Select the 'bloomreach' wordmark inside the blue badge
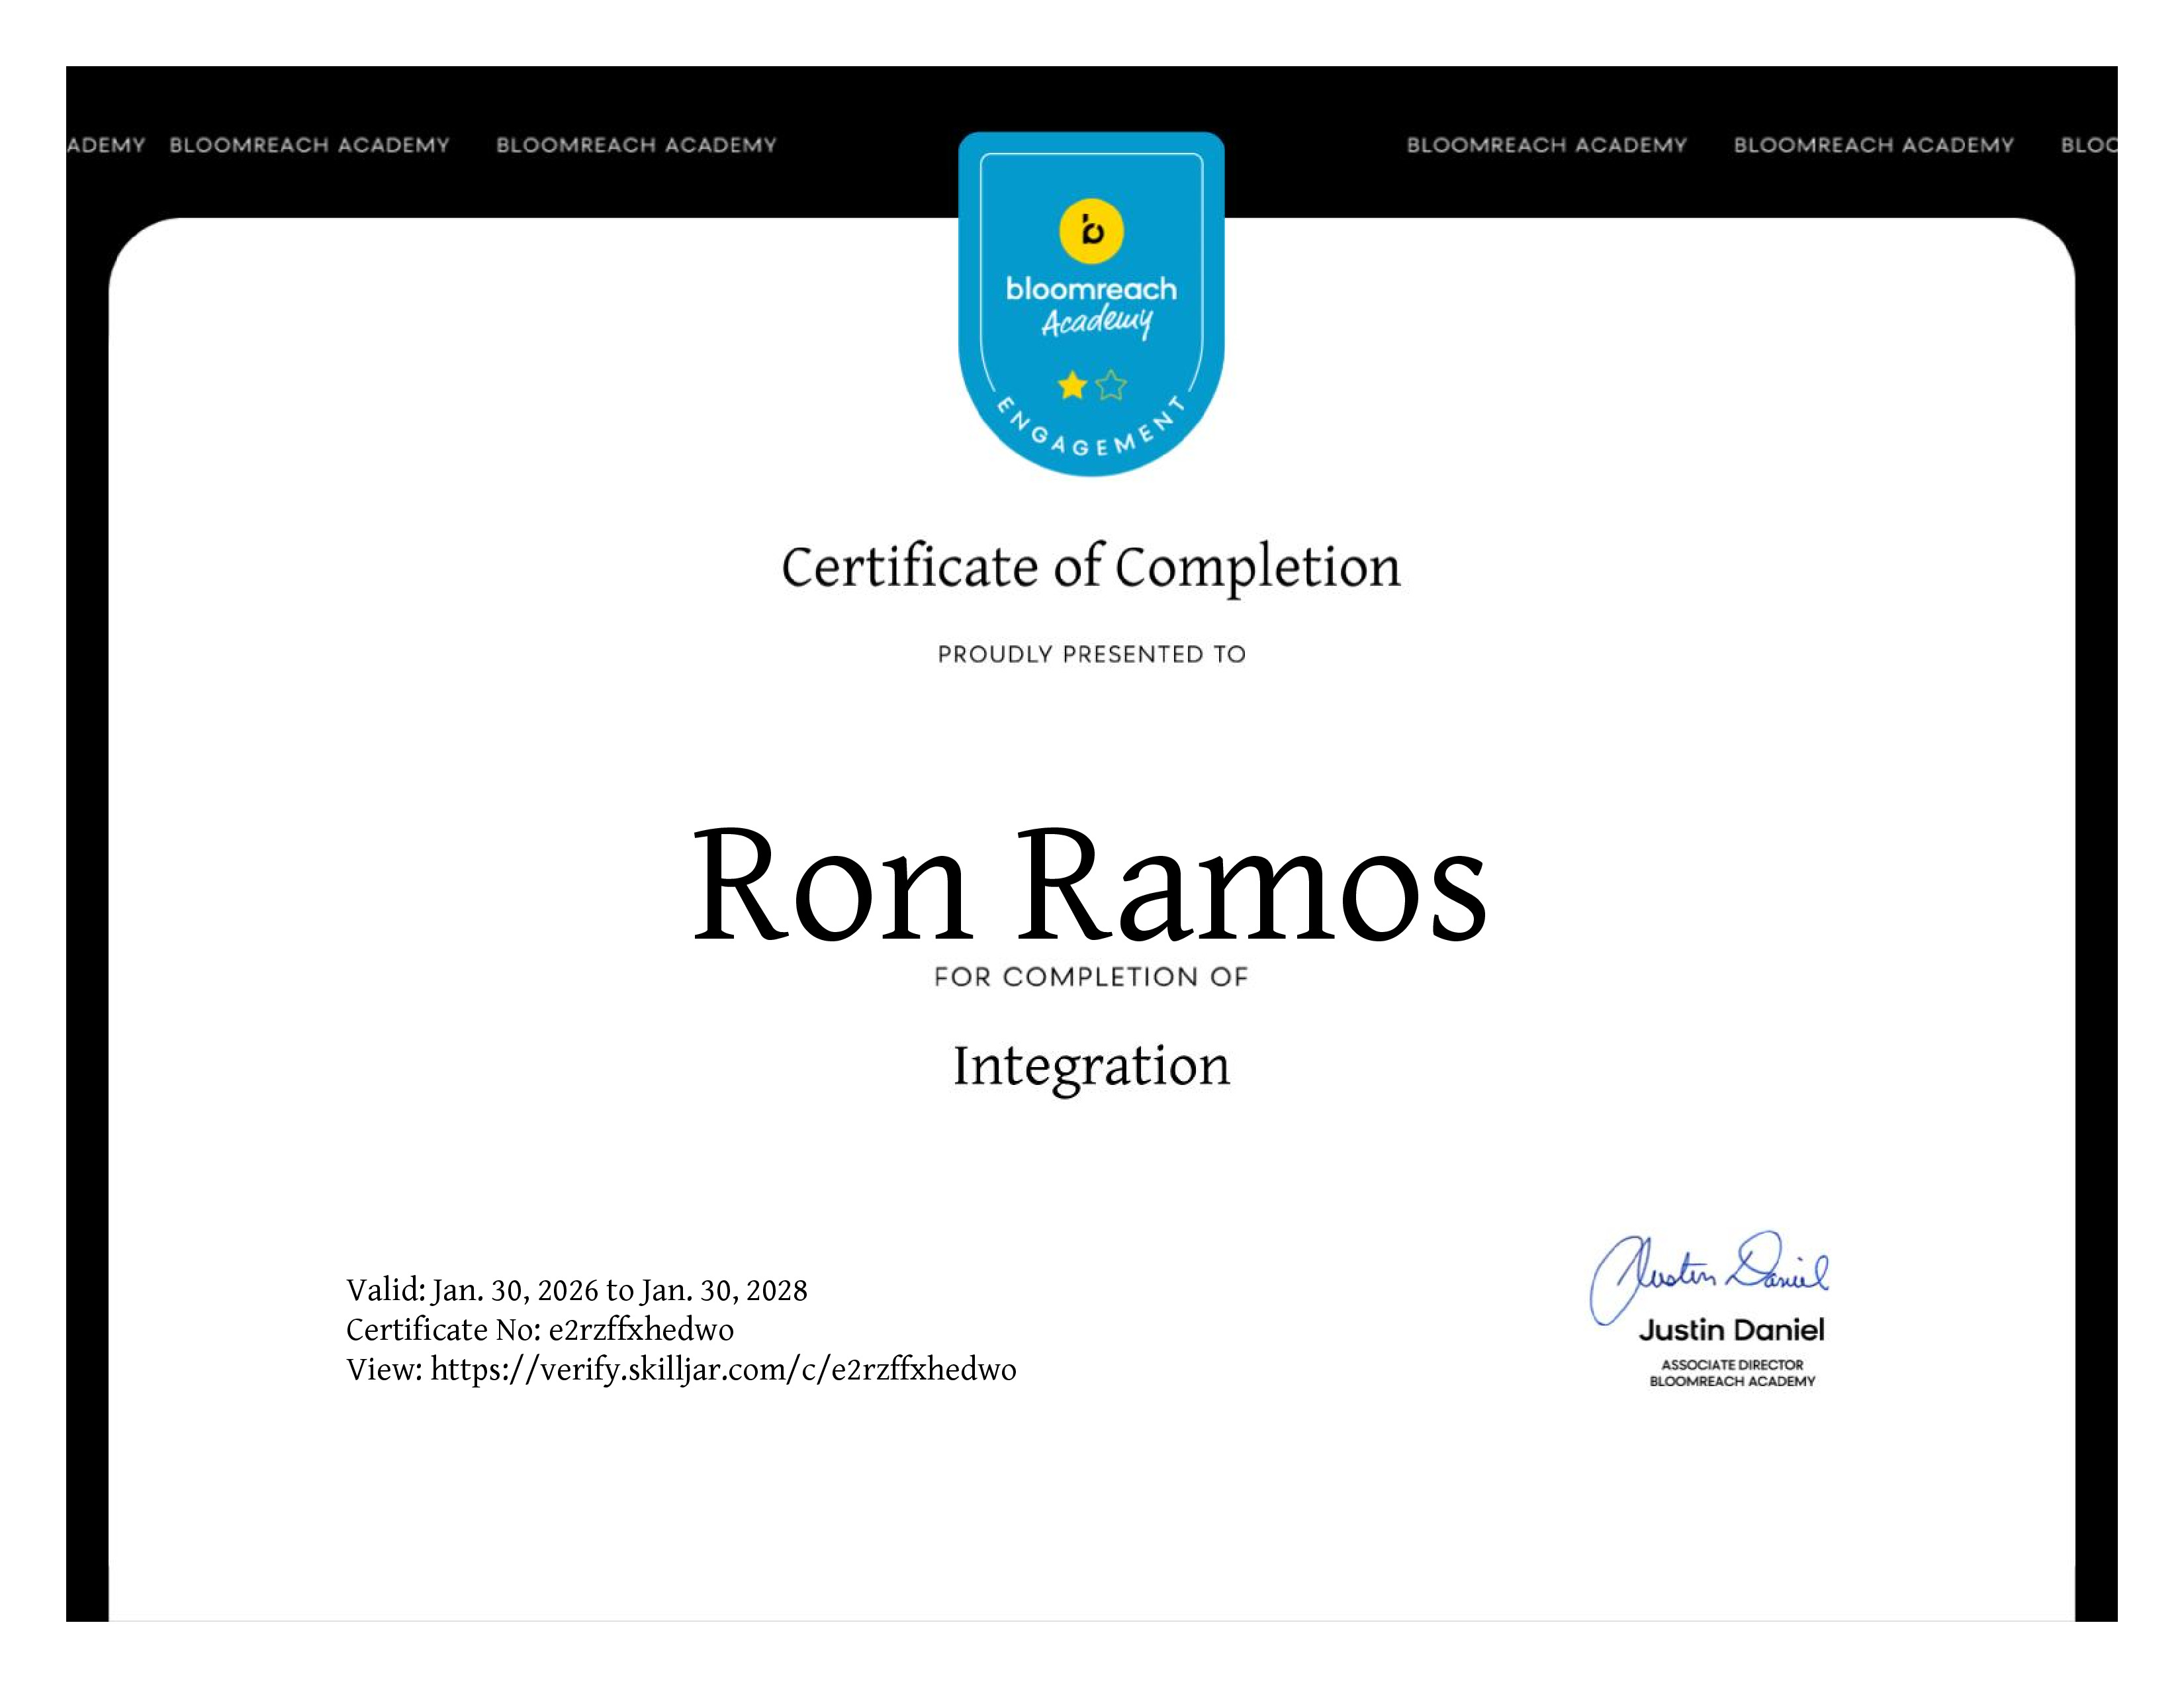This screenshot has width=2184, height=1688. 1091,289
